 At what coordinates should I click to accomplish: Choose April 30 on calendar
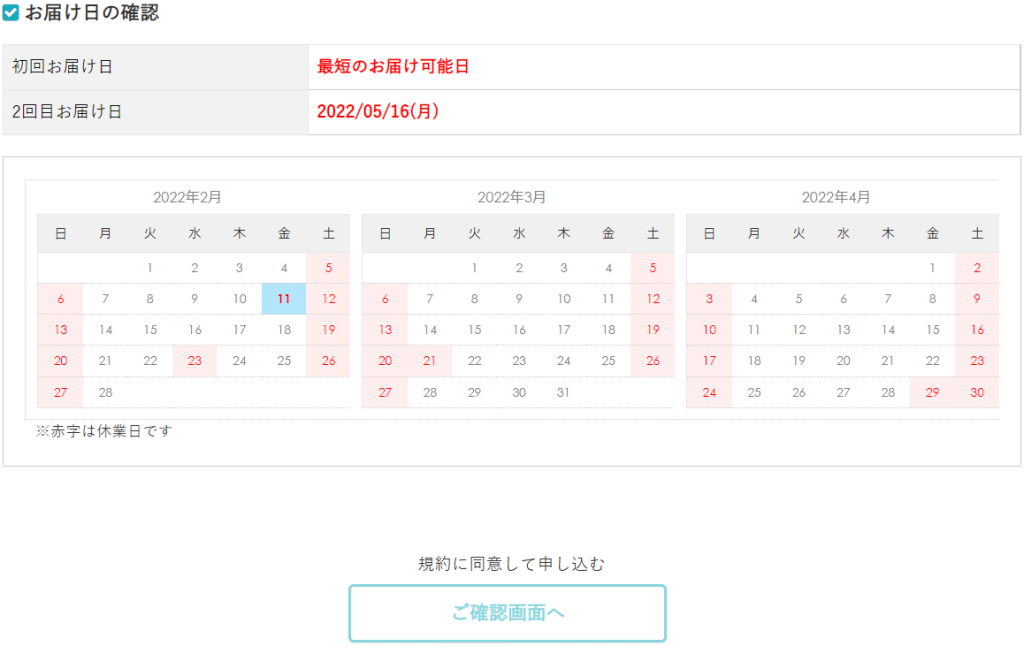tap(977, 392)
